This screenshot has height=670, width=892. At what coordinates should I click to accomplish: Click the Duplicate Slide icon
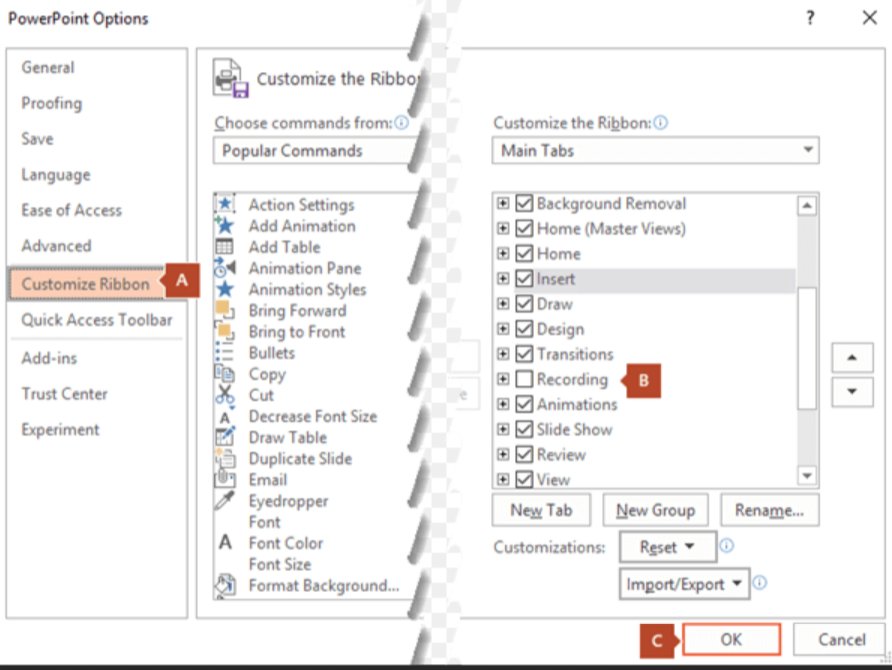pos(225,458)
